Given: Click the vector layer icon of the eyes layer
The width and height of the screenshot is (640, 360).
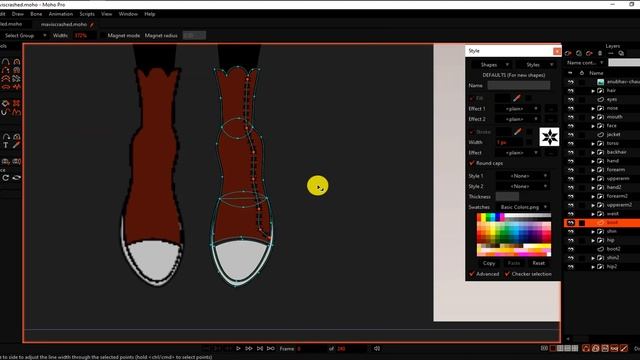Looking at the screenshot, I should 600,99.
